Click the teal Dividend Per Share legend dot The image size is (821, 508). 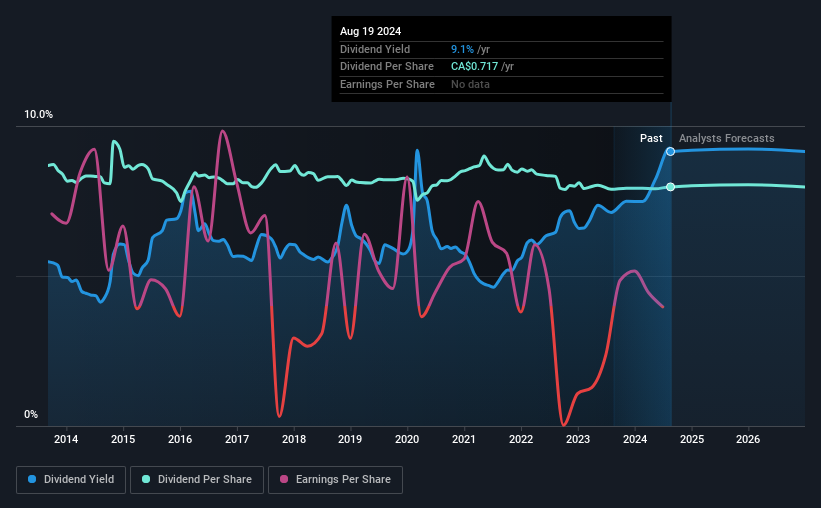pos(146,479)
